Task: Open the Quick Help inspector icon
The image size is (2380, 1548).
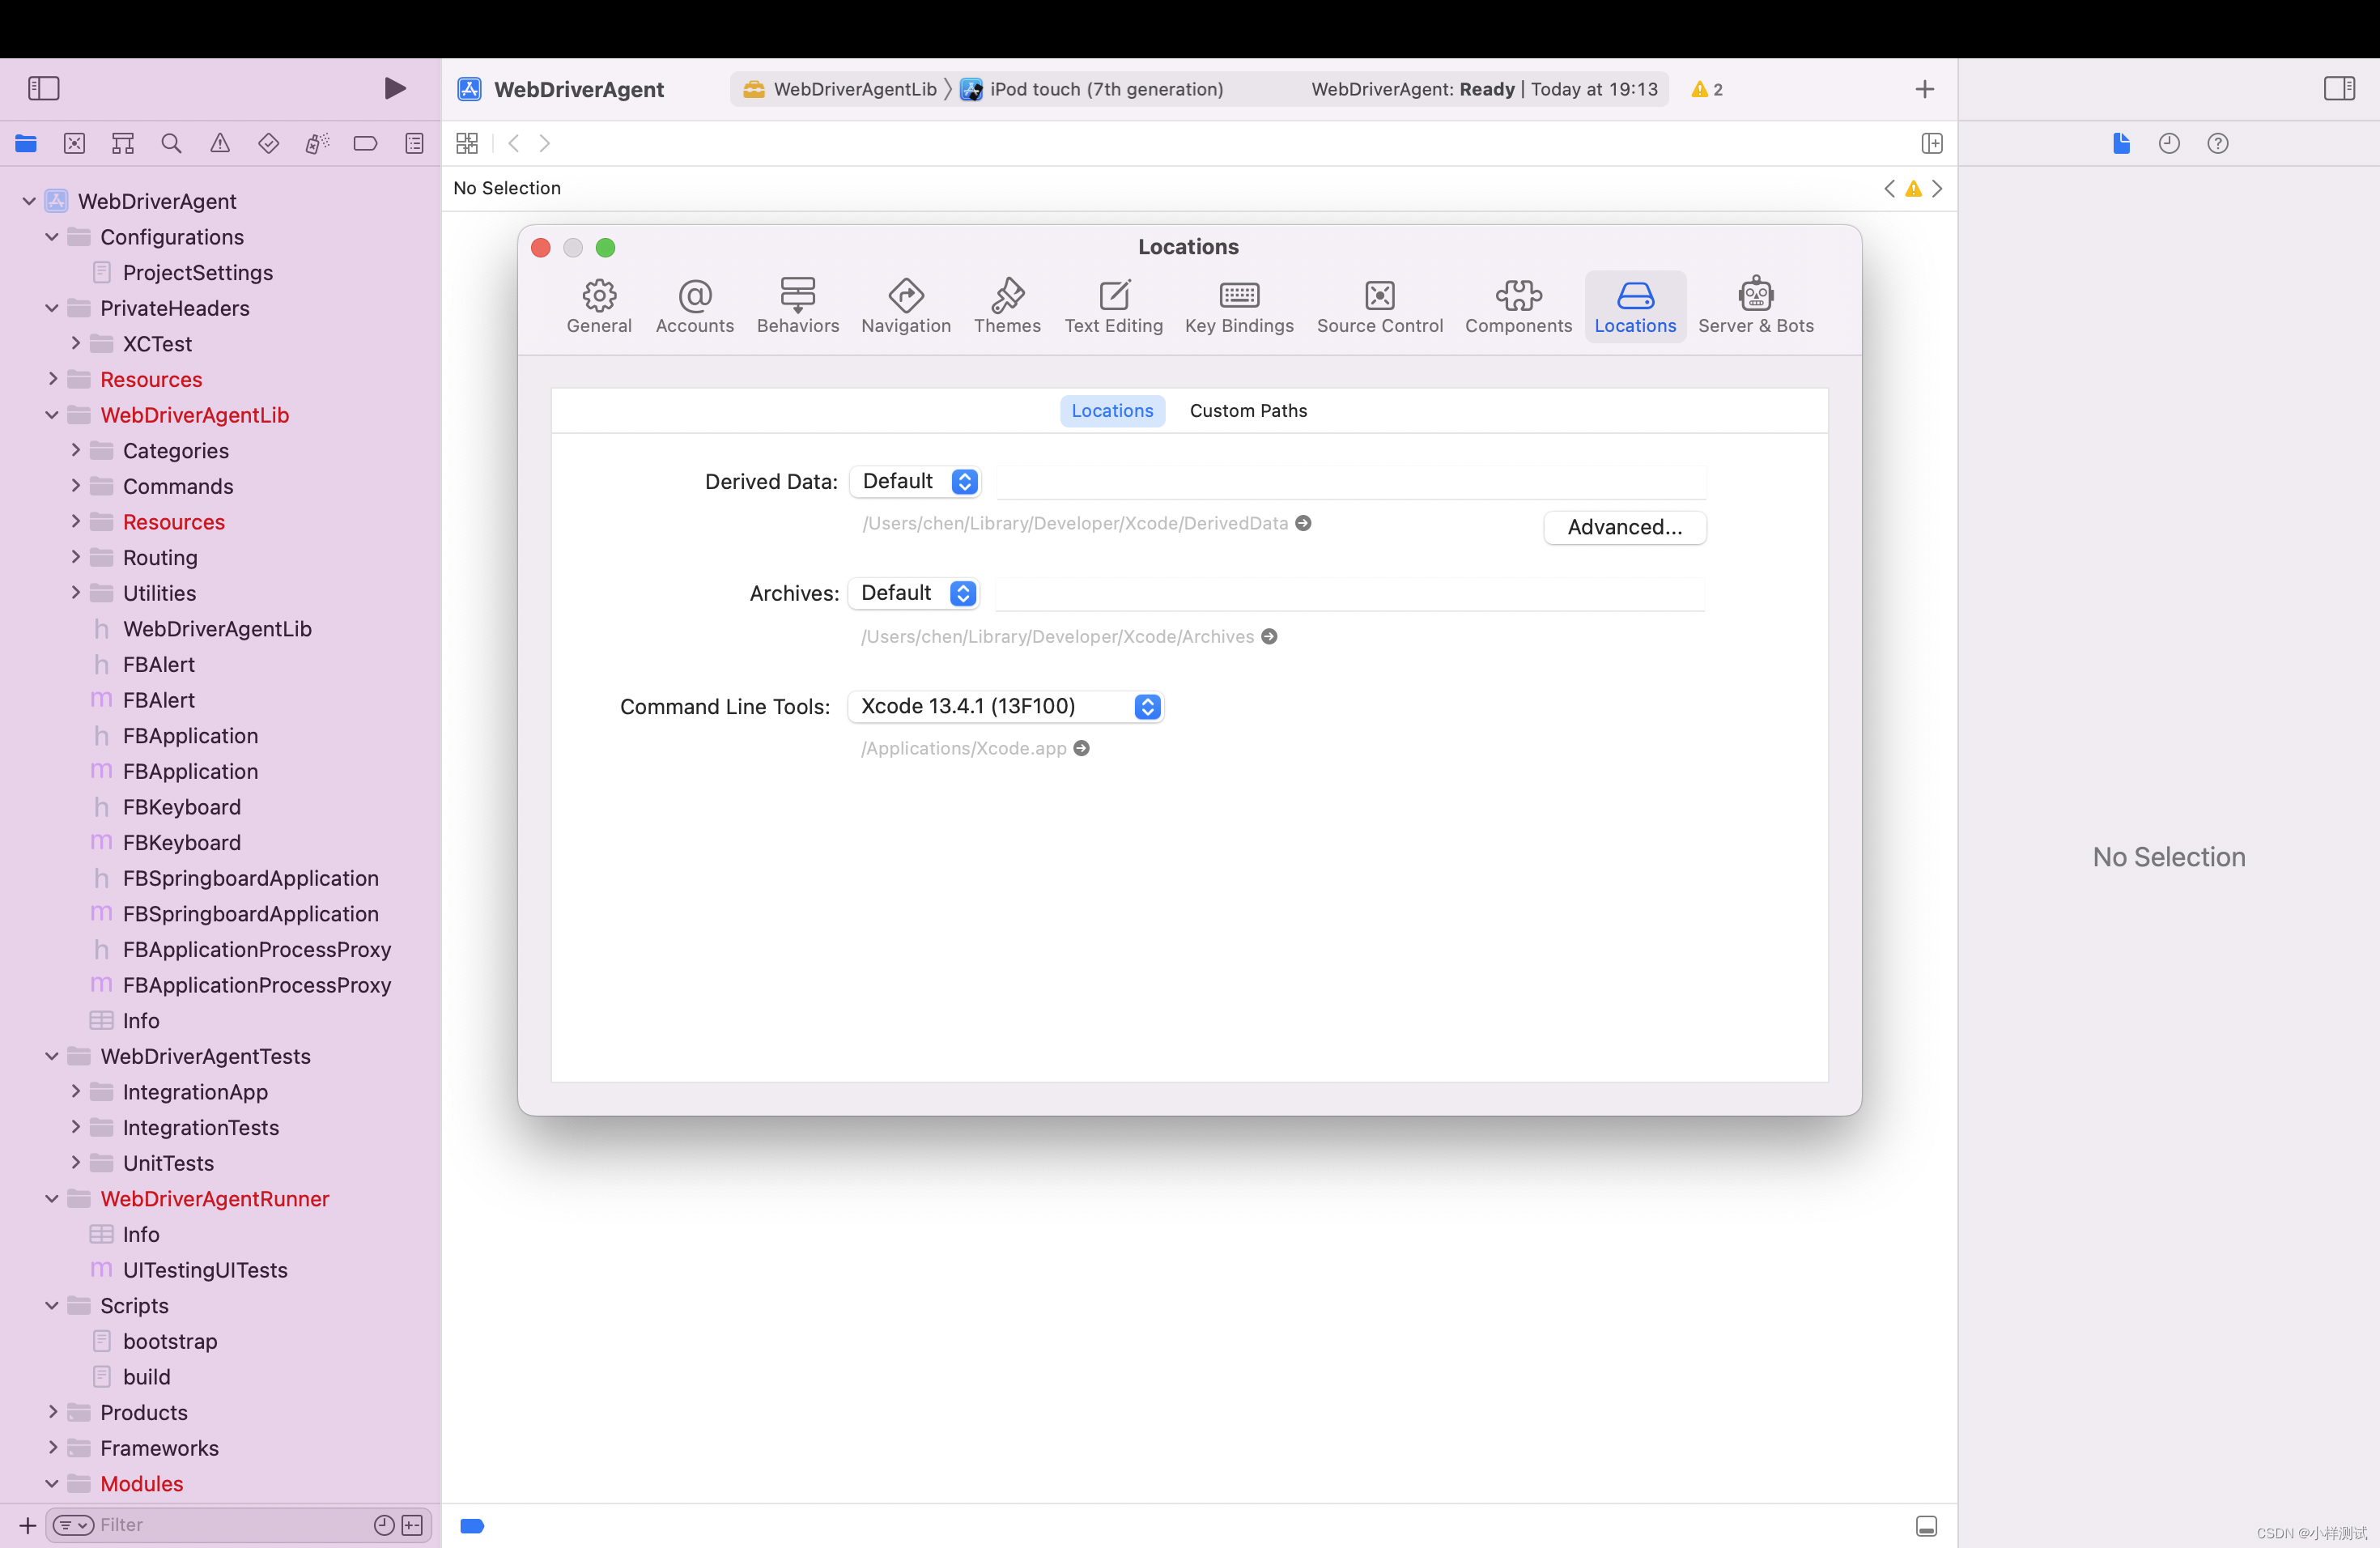Action: [x=2217, y=143]
